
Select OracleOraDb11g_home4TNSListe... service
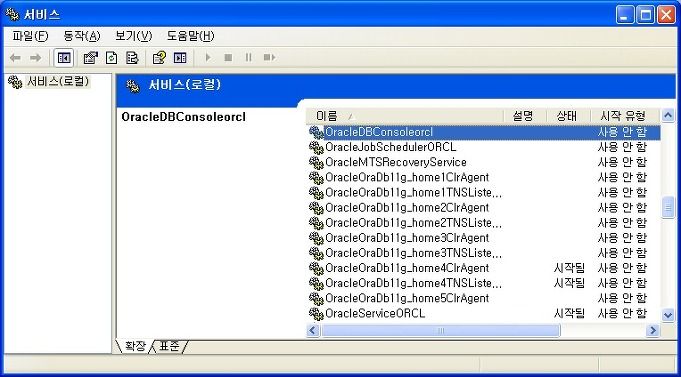413,283
